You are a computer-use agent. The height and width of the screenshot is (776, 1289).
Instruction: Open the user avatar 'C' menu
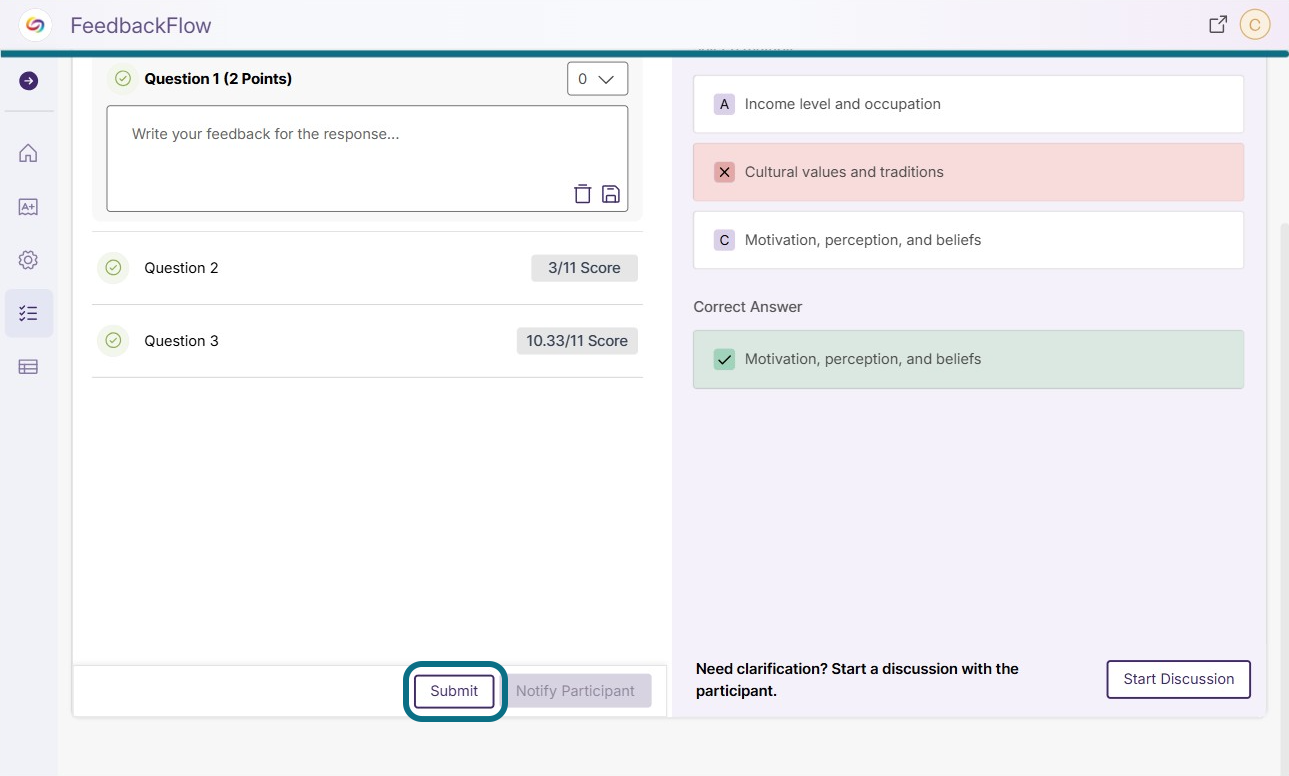pyautogui.click(x=1255, y=25)
